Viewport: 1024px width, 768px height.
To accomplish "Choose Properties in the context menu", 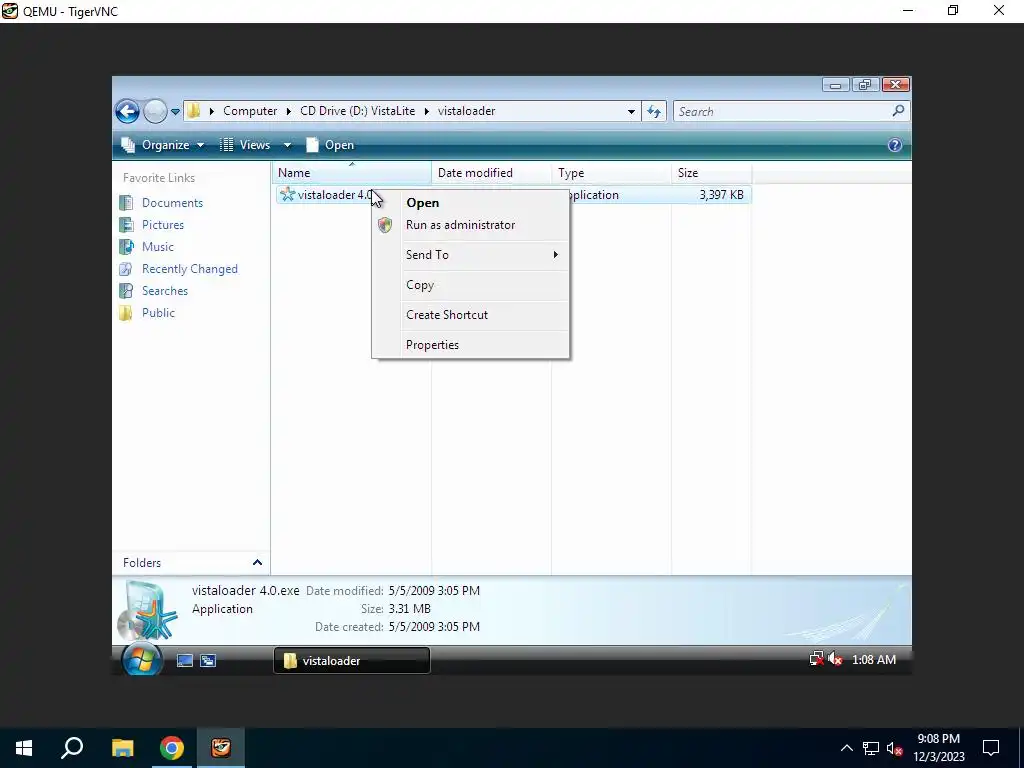I will click(x=470, y=345).
